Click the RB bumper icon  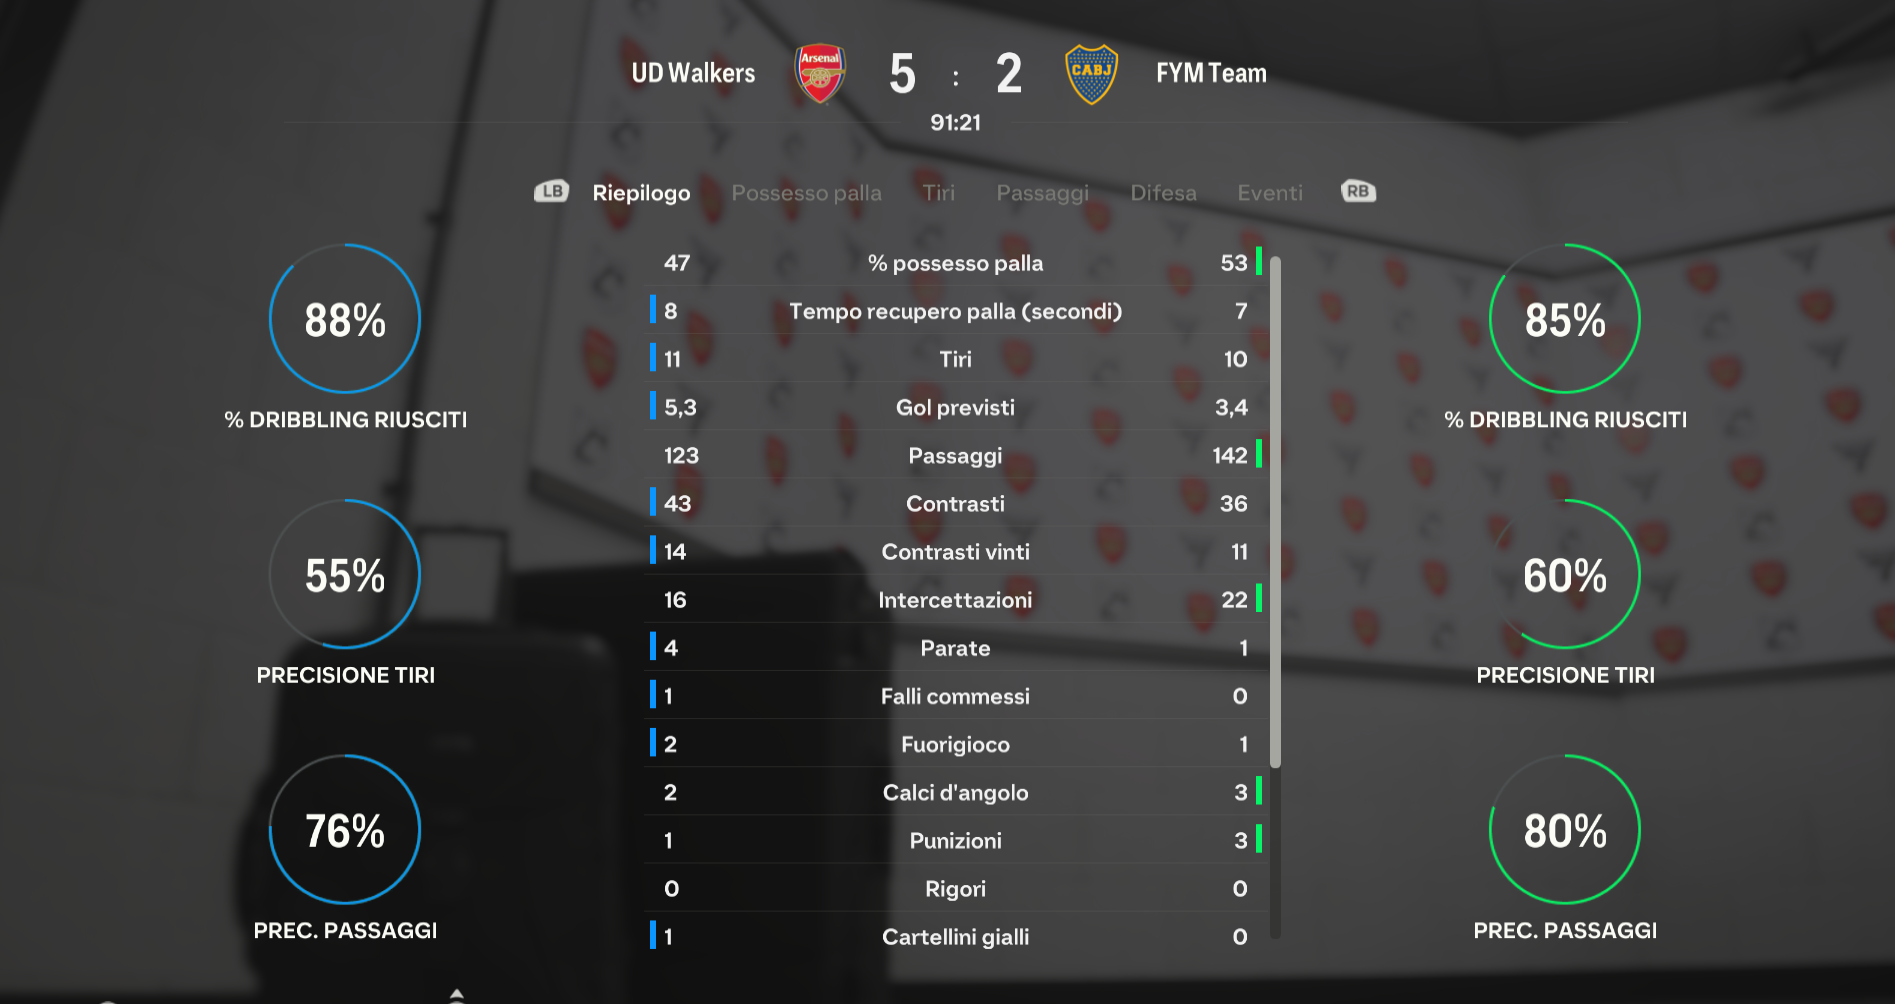pos(1358,191)
